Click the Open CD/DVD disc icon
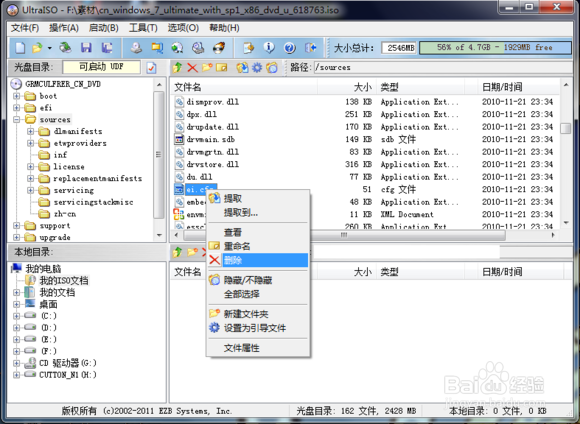Screen dimensions: 580x424 coord(65,48)
